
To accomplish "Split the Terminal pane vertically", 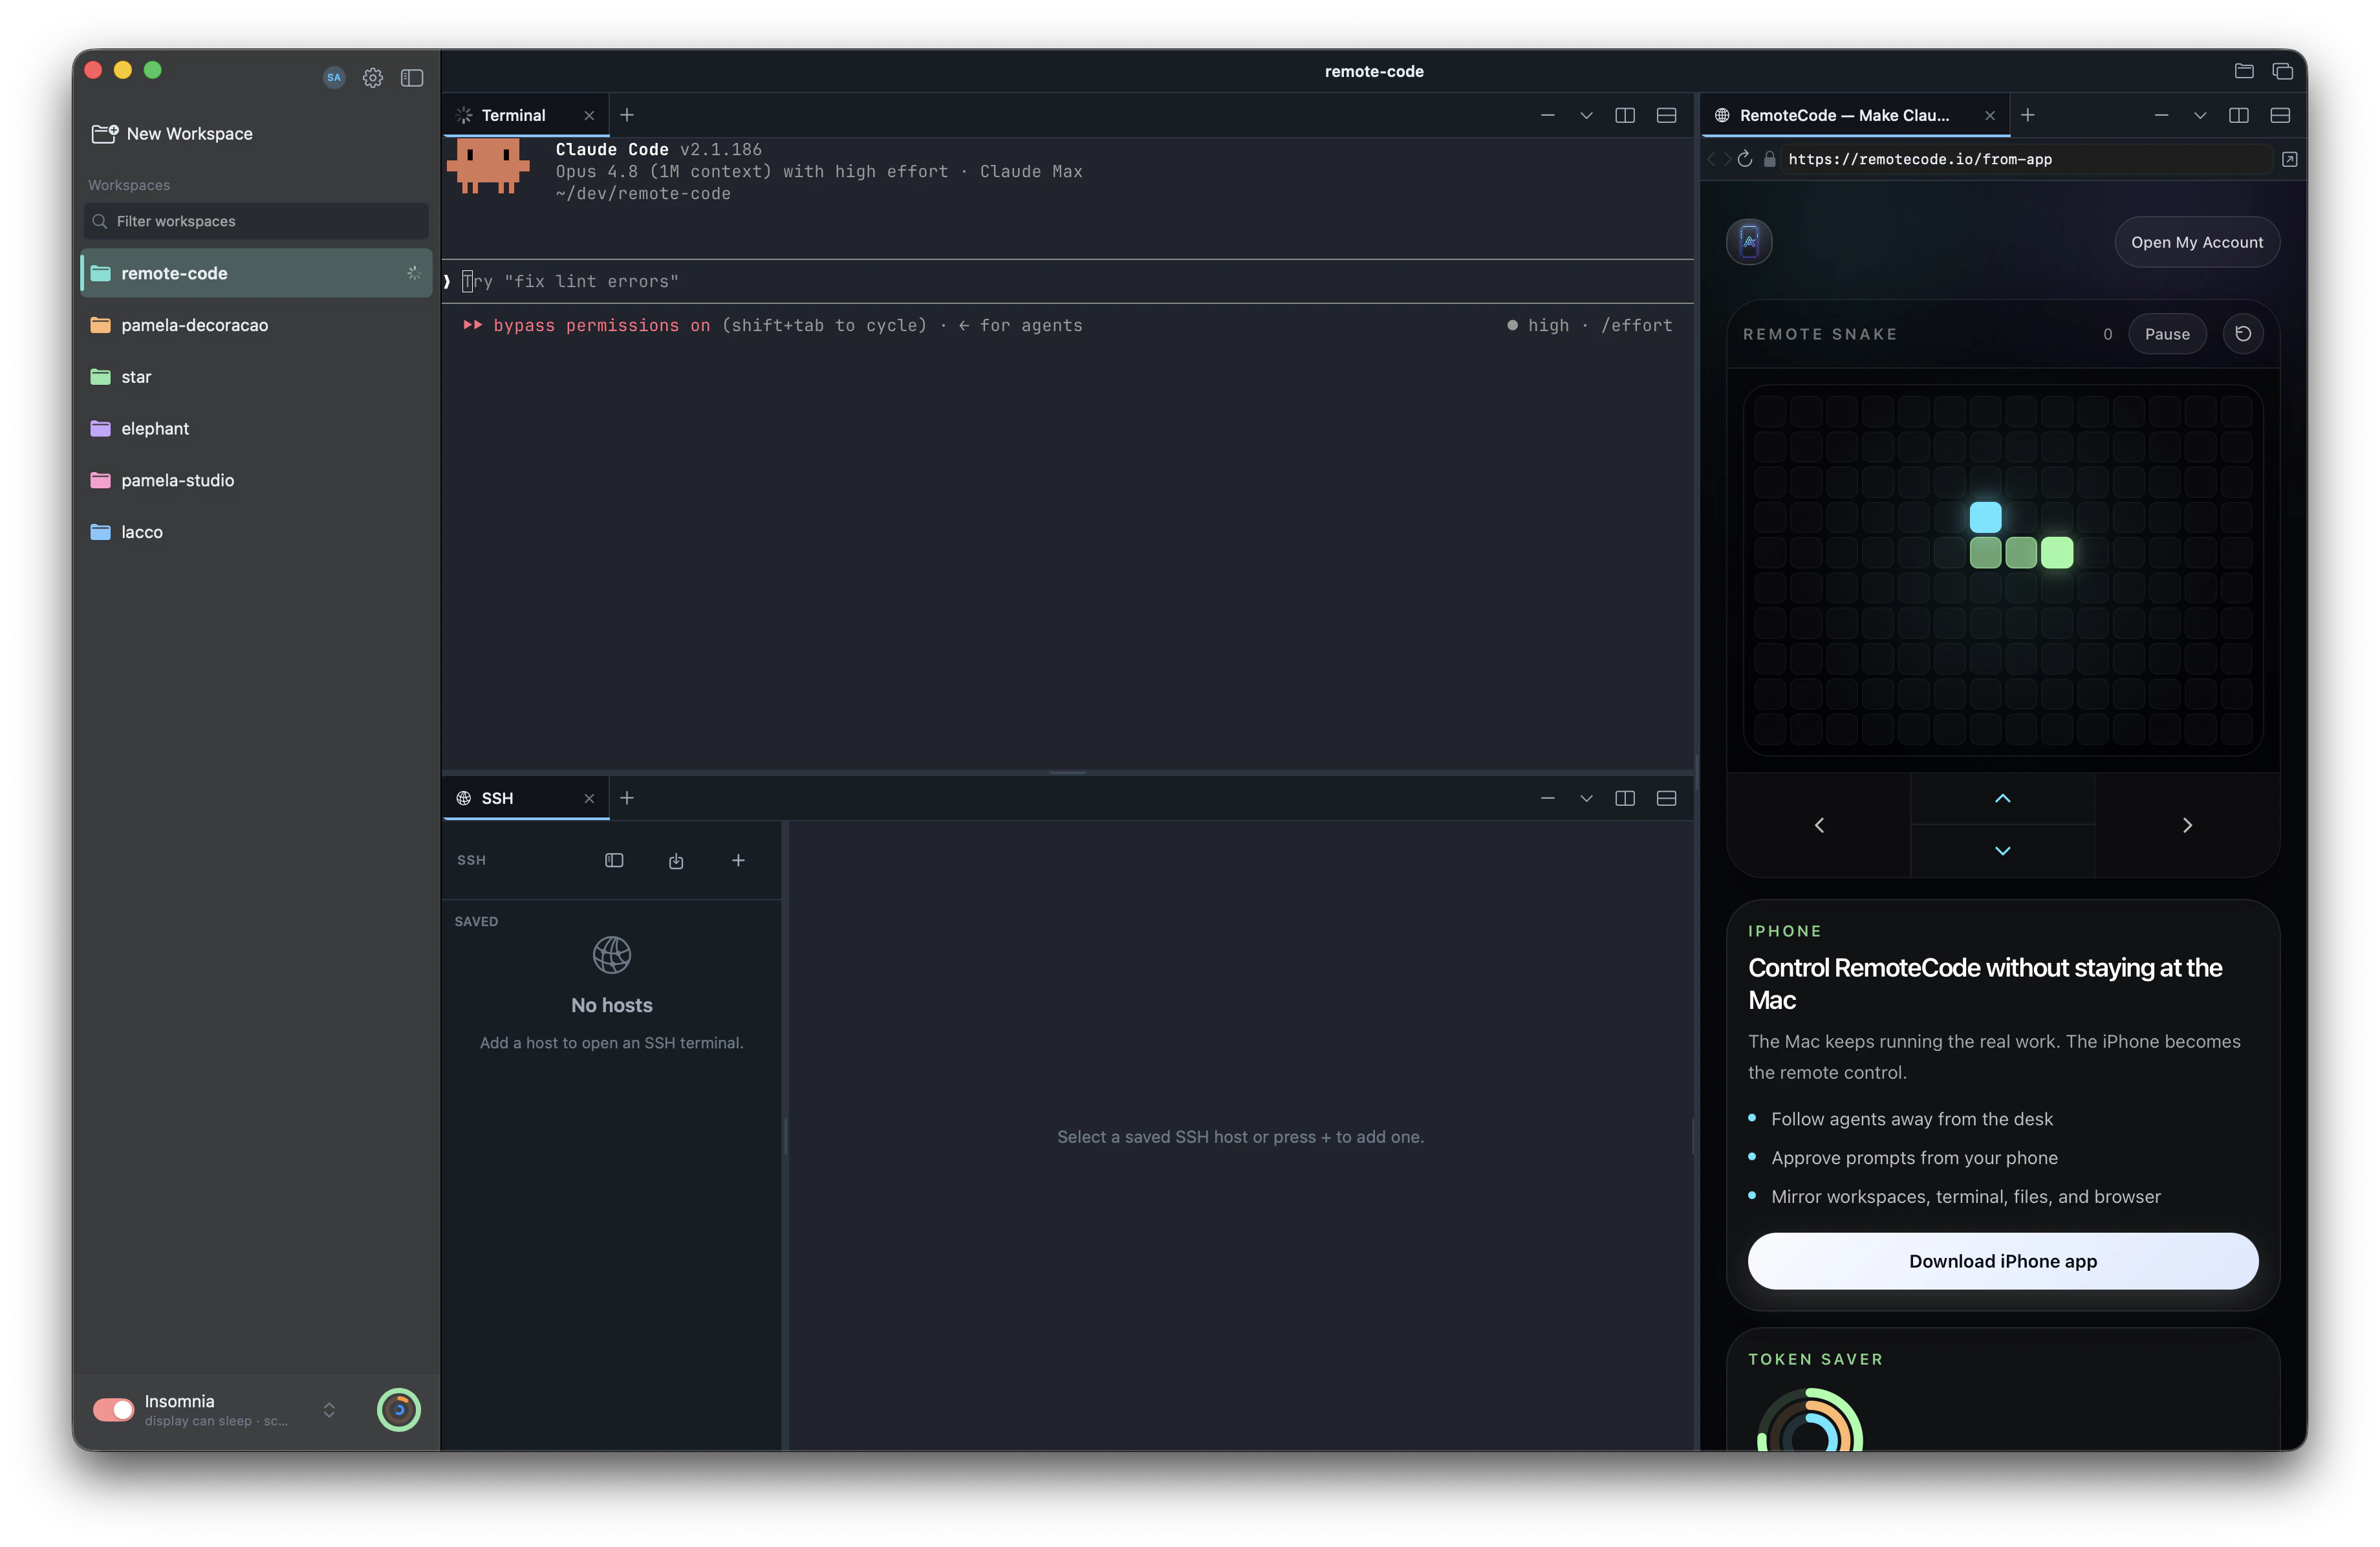I will pos(1625,115).
